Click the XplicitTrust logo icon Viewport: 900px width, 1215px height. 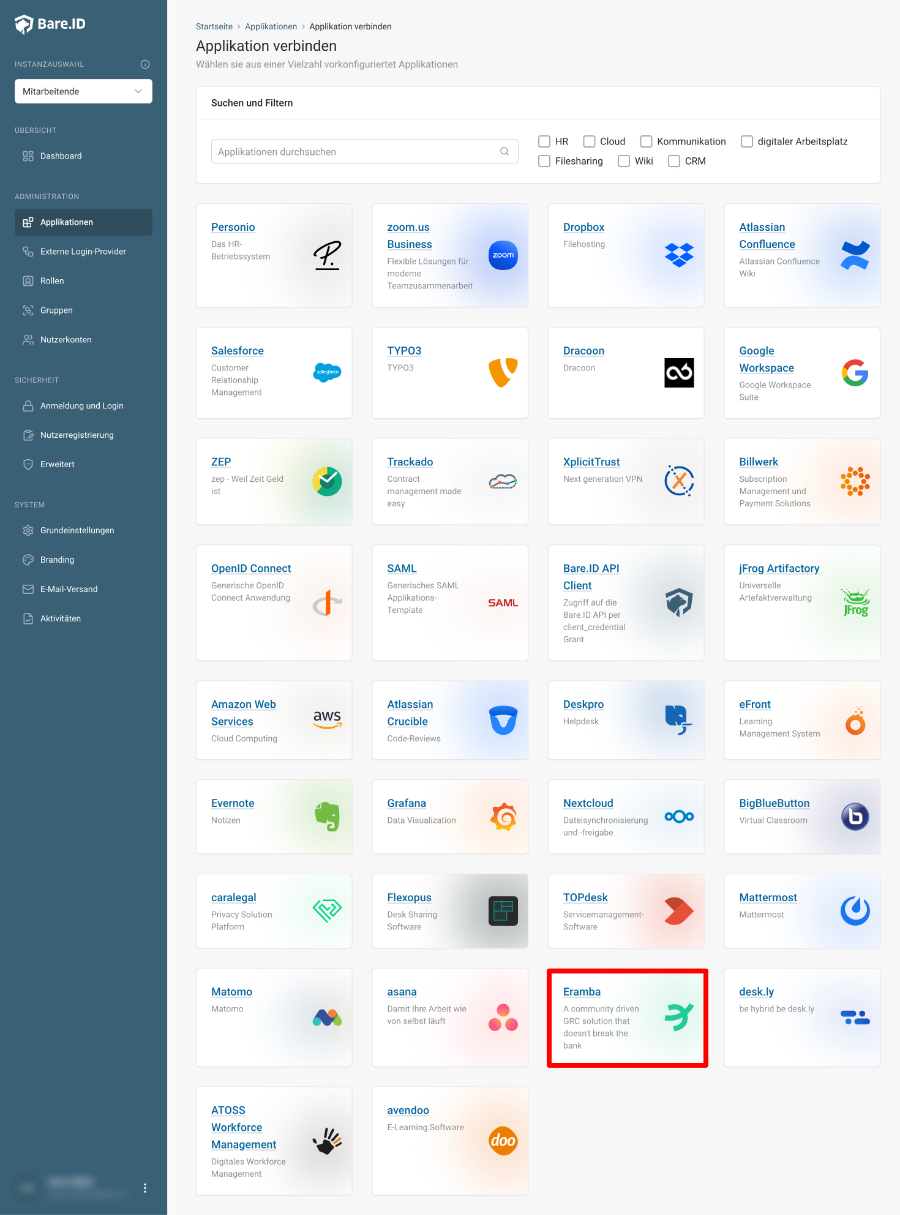679,481
